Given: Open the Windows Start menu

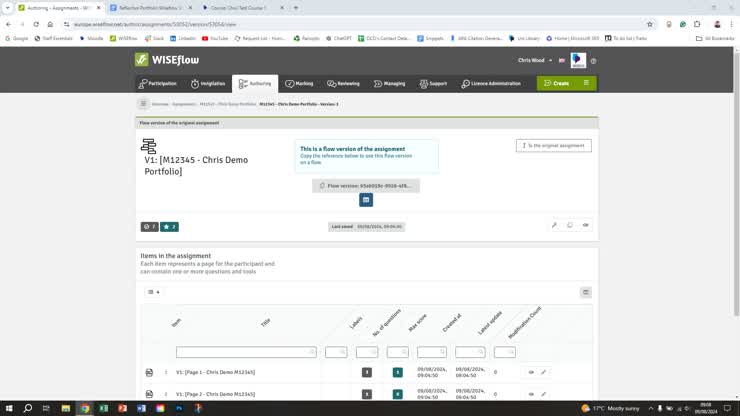Looking at the screenshot, I should (x=9, y=408).
